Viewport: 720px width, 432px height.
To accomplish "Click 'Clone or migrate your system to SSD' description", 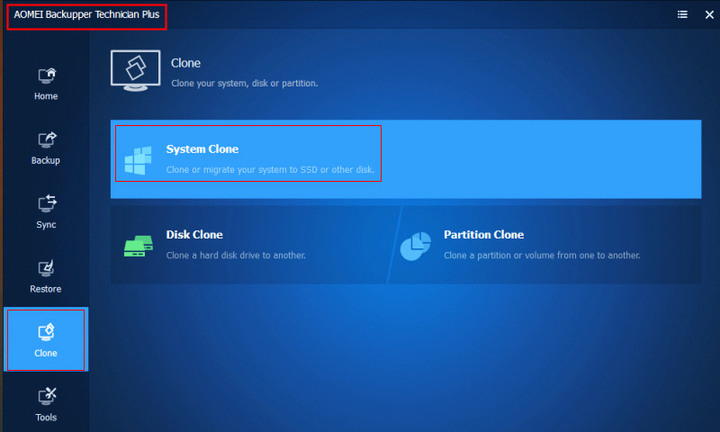I will pyautogui.click(x=270, y=170).
